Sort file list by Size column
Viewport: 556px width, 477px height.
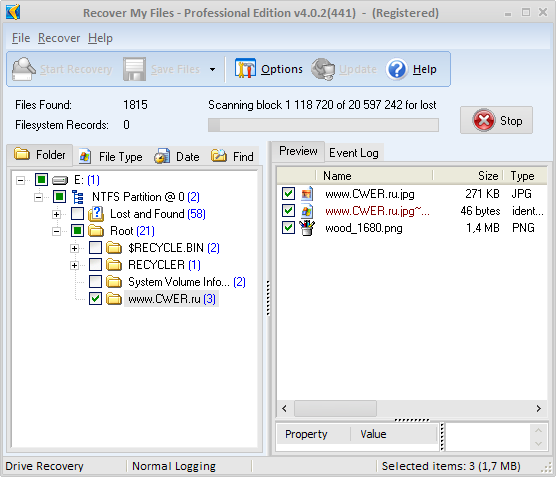(468, 176)
